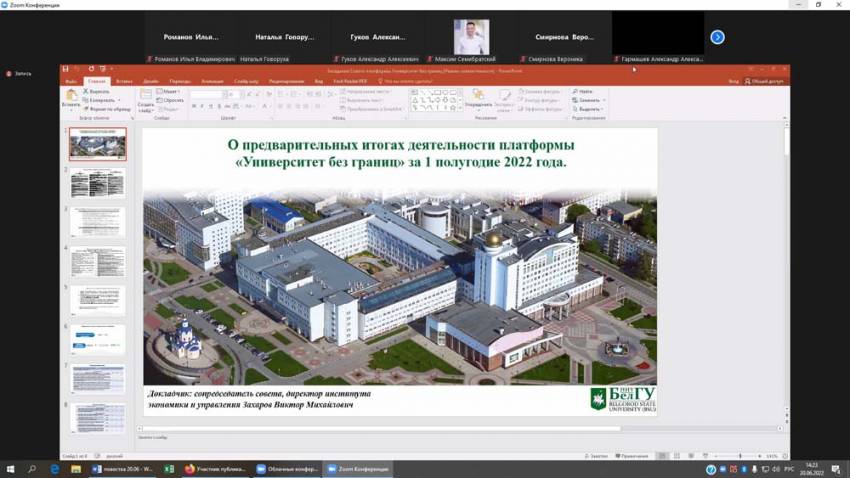Open the Файл (File) tab
This screenshot has height=478, width=850.
point(71,81)
